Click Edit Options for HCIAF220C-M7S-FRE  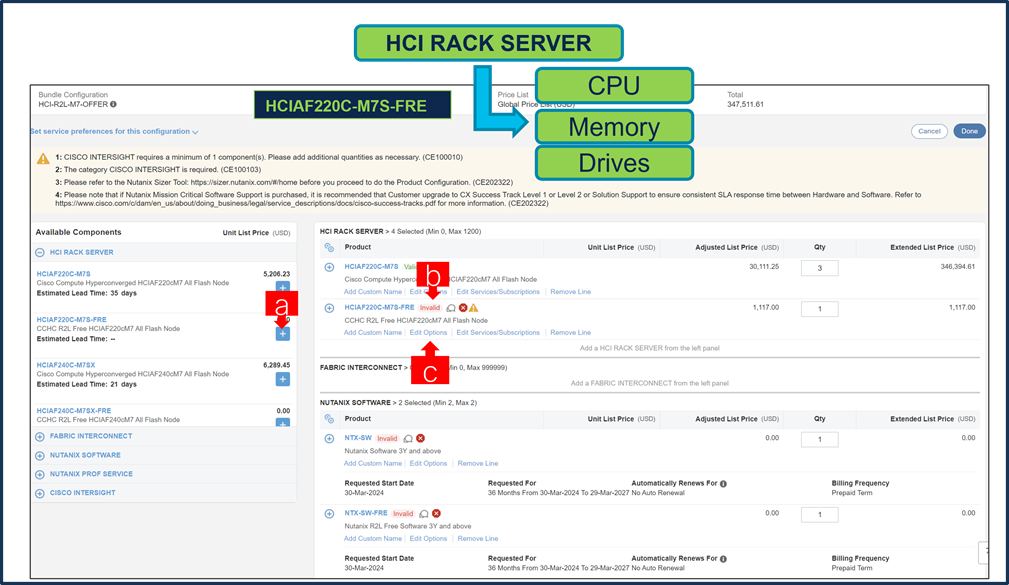coord(428,333)
